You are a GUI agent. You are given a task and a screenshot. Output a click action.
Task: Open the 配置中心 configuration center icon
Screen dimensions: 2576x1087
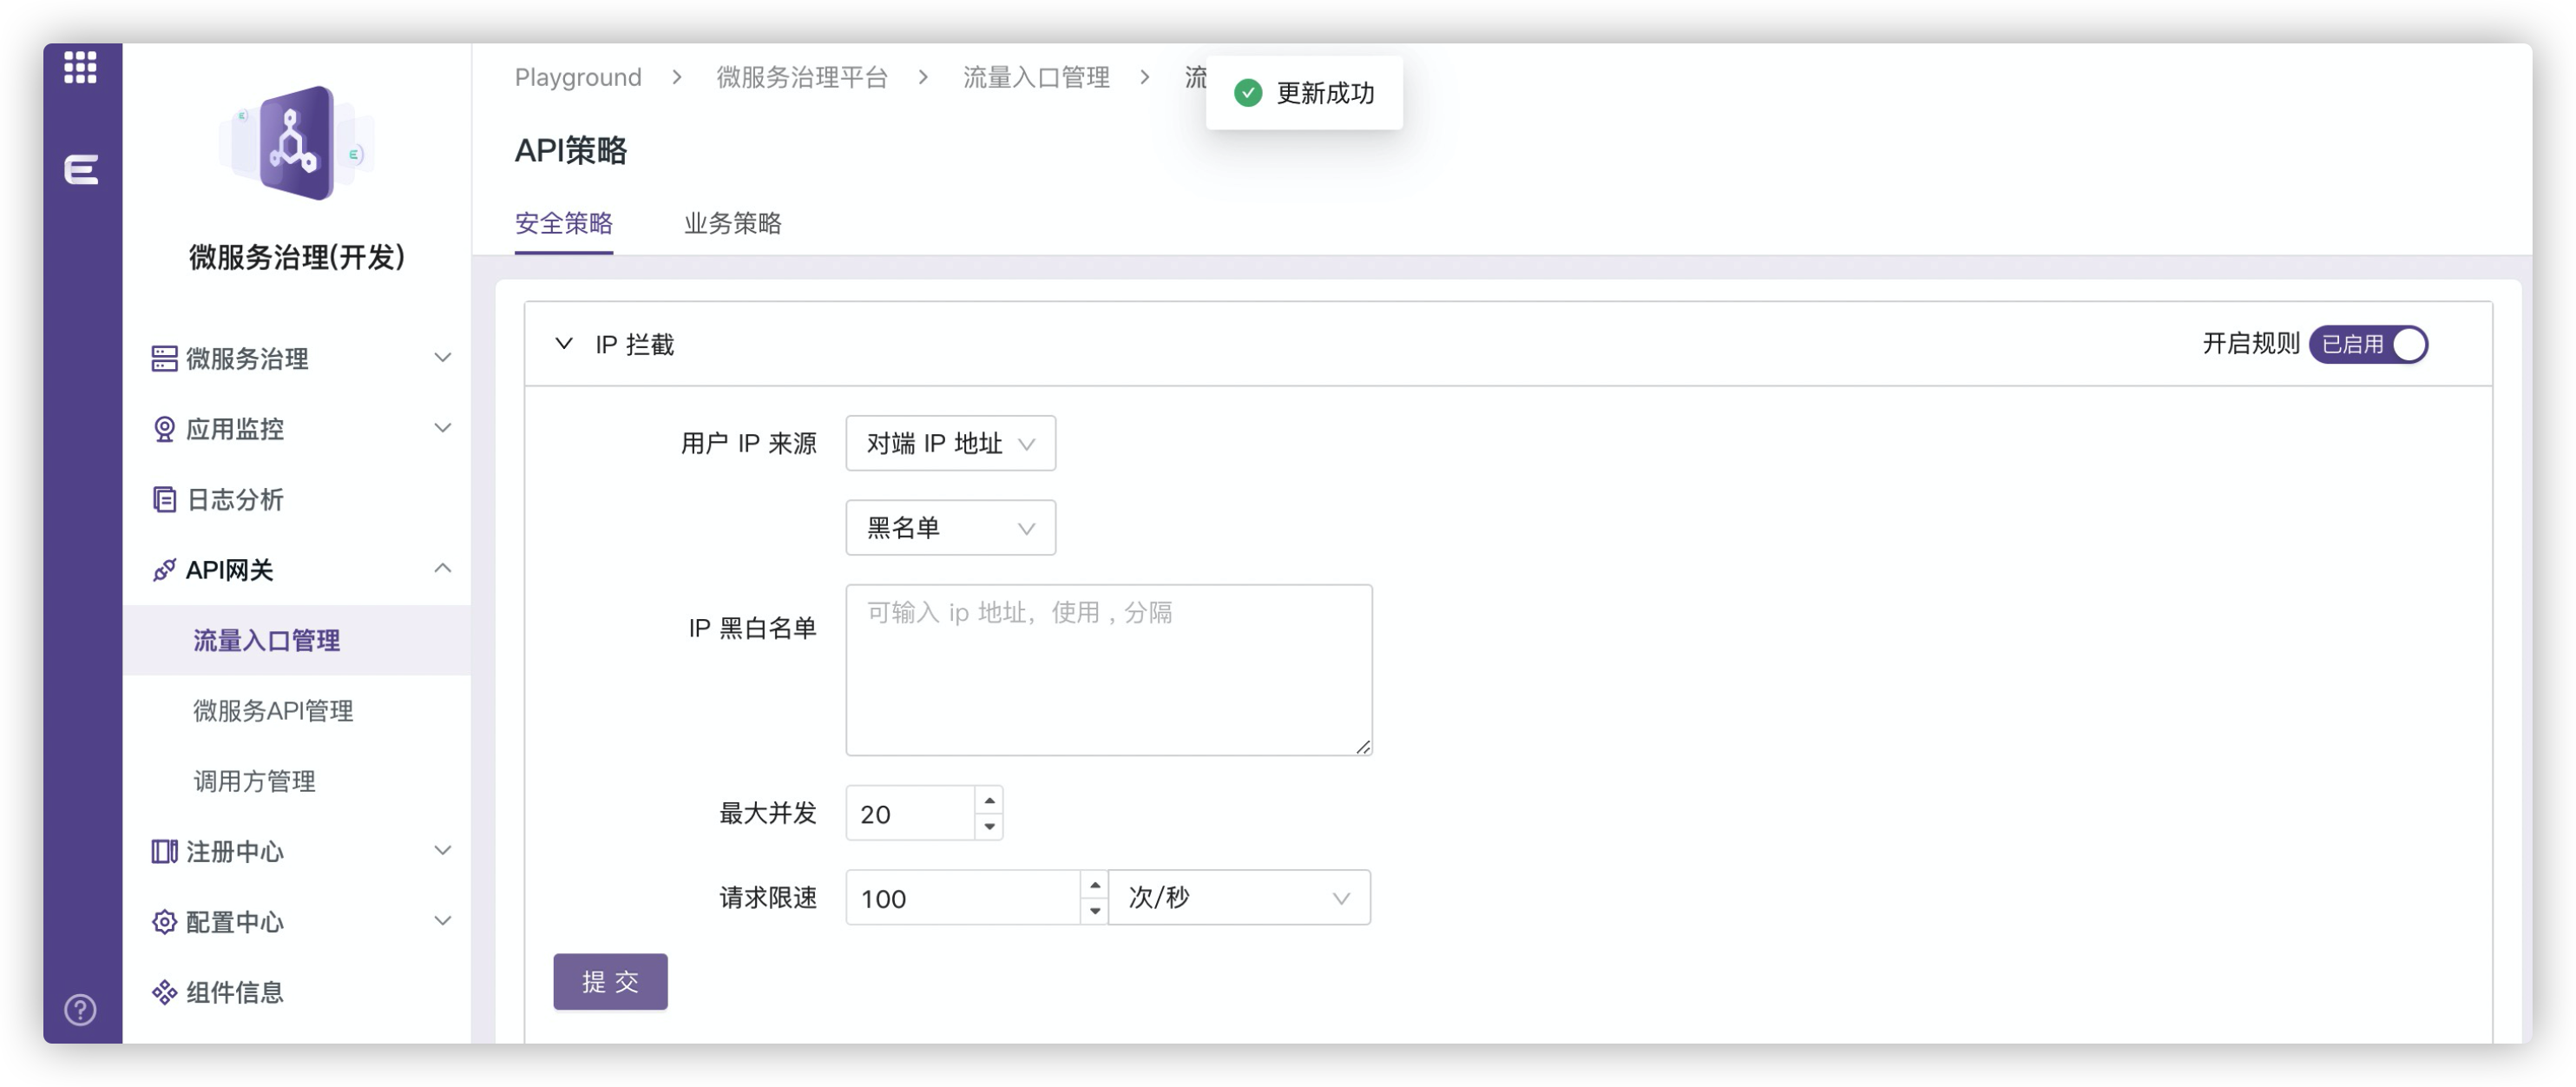163,922
